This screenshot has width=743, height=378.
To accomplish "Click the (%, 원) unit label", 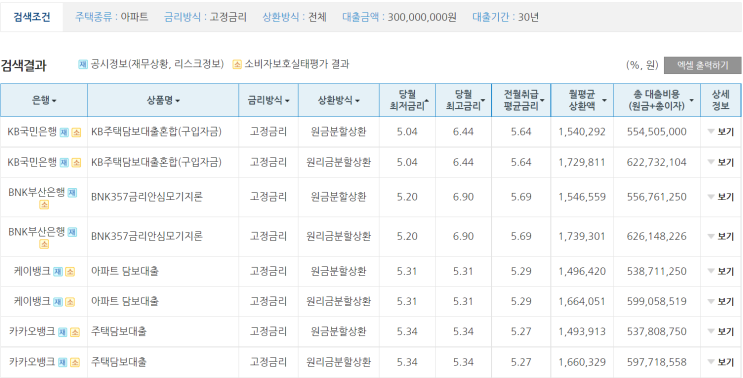I will tap(643, 65).
